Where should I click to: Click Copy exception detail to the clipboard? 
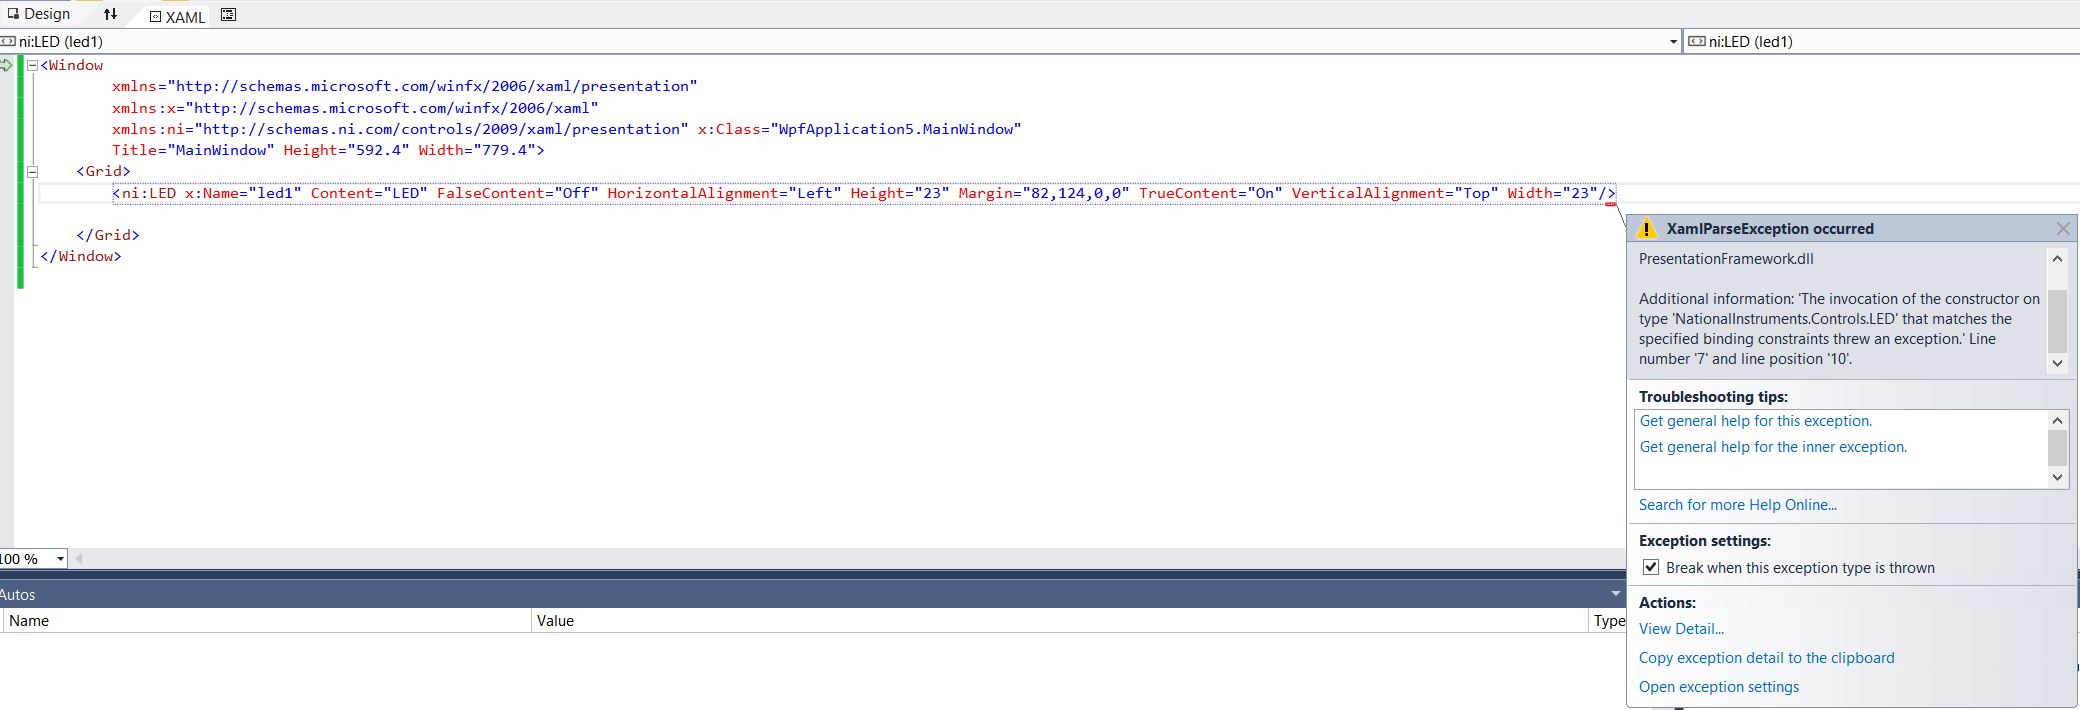point(1766,658)
